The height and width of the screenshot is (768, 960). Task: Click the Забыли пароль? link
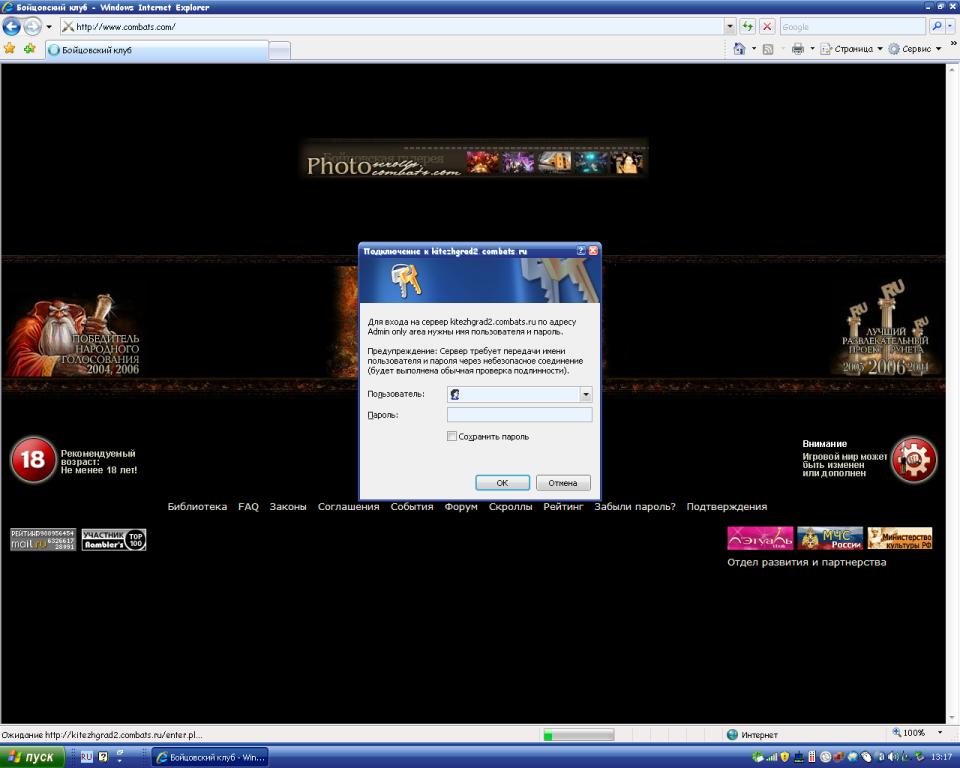click(x=635, y=506)
